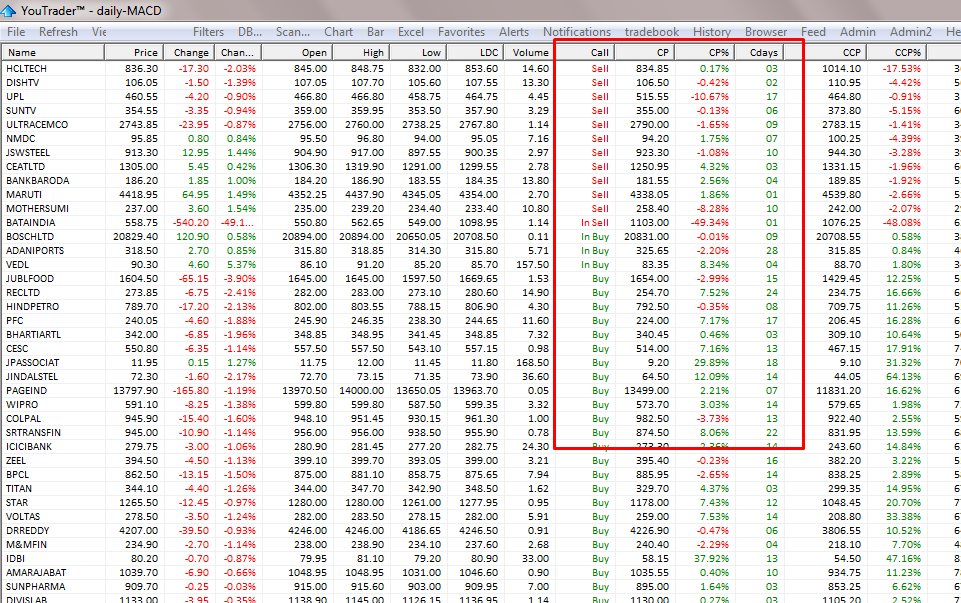Sort by the Volume column header
The image size is (961, 603).
(x=529, y=52)
